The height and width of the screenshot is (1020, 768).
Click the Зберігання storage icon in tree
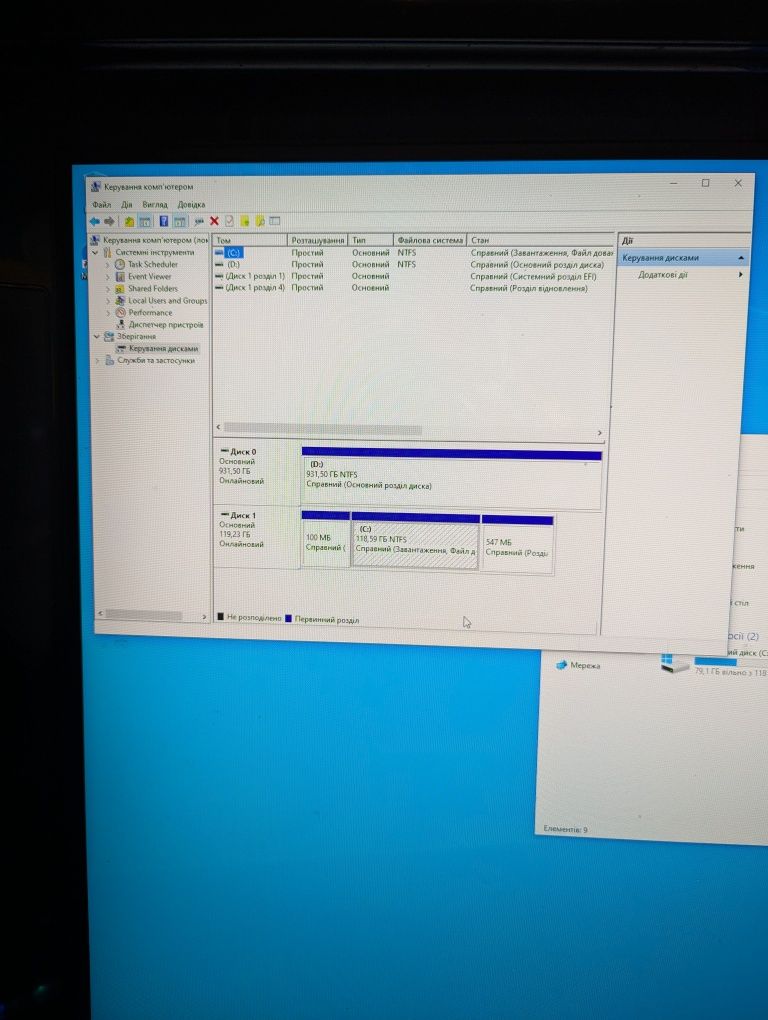click(x=109, y=336)
